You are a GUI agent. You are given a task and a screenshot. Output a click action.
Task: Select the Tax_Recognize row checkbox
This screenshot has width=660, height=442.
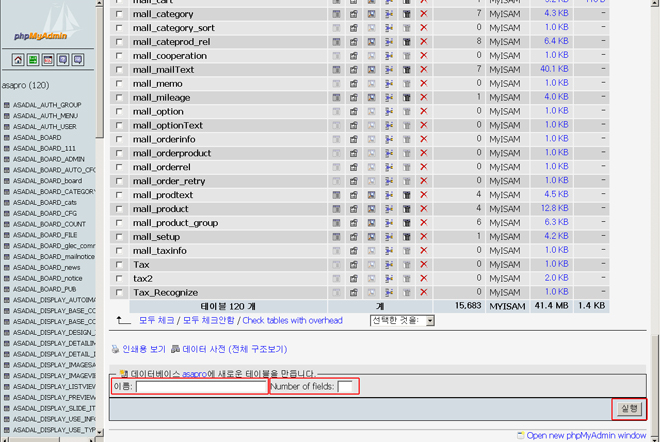pos(121,293)
